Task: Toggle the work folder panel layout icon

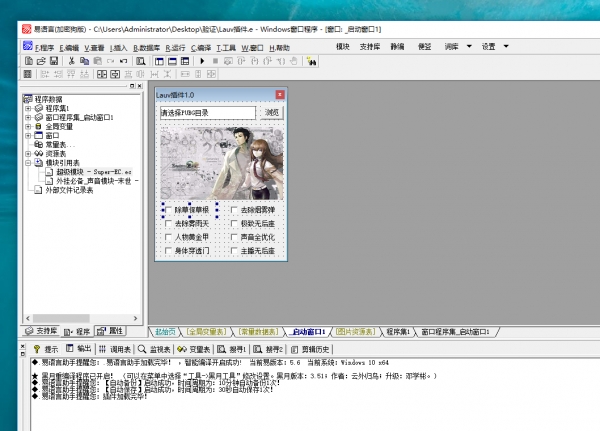Action: (159, 61)
